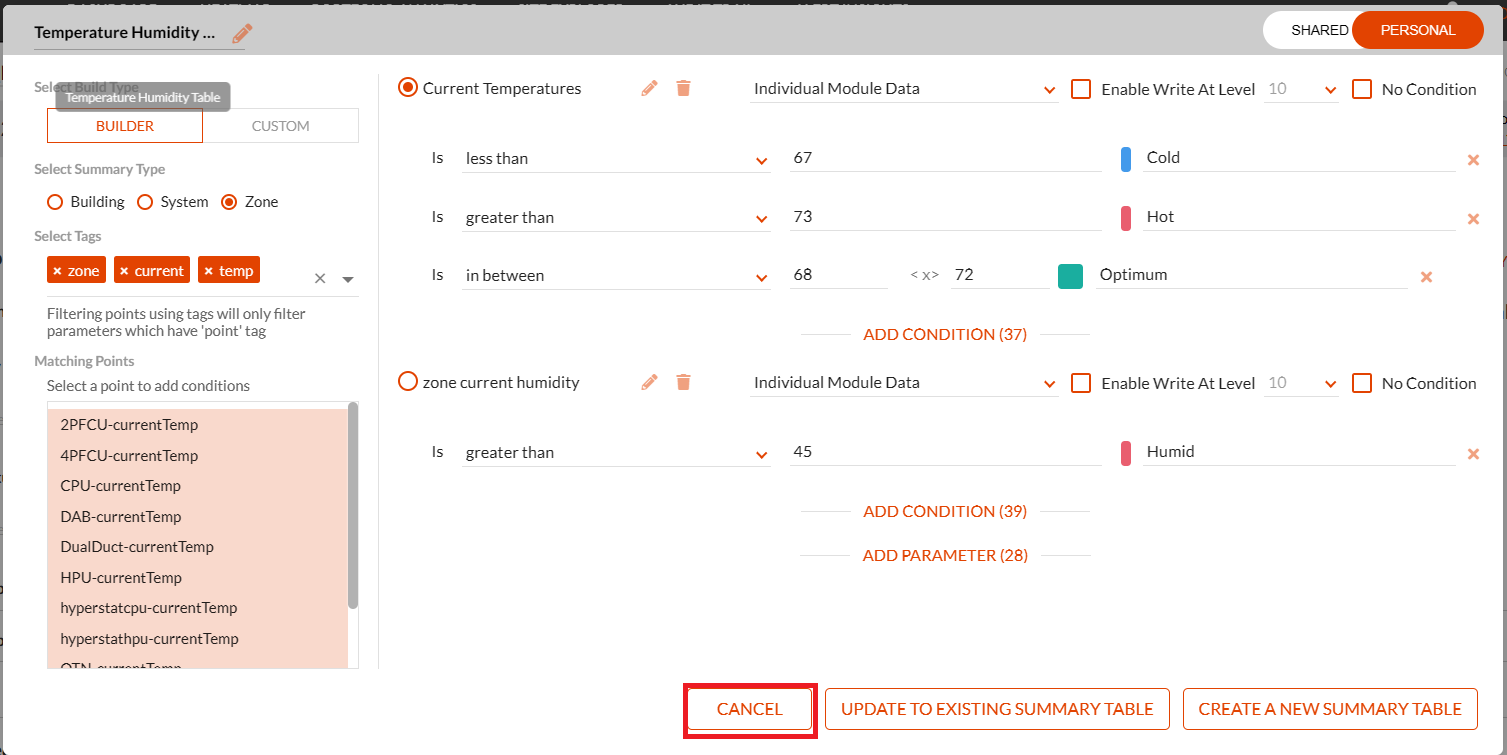The height and width of the screenshot is (755, 1507).
Task: Open the tags dropdown arrow
Action: pyautogui.click(x=348, y=279)
